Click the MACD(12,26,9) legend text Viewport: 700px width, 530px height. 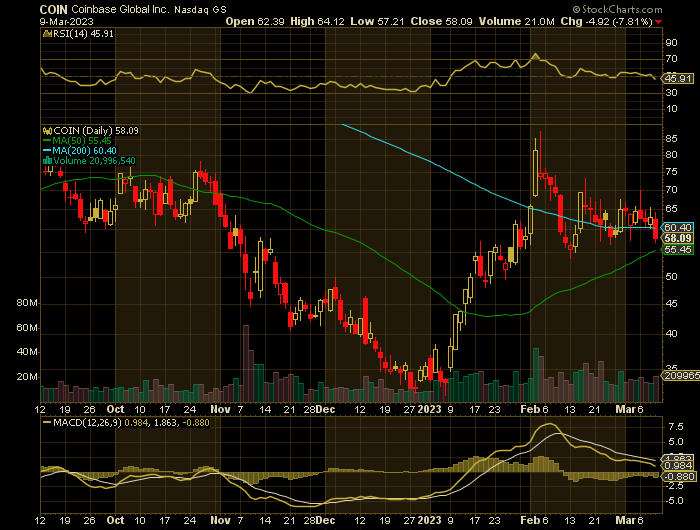pyautogui.click(x=88, y=422)
